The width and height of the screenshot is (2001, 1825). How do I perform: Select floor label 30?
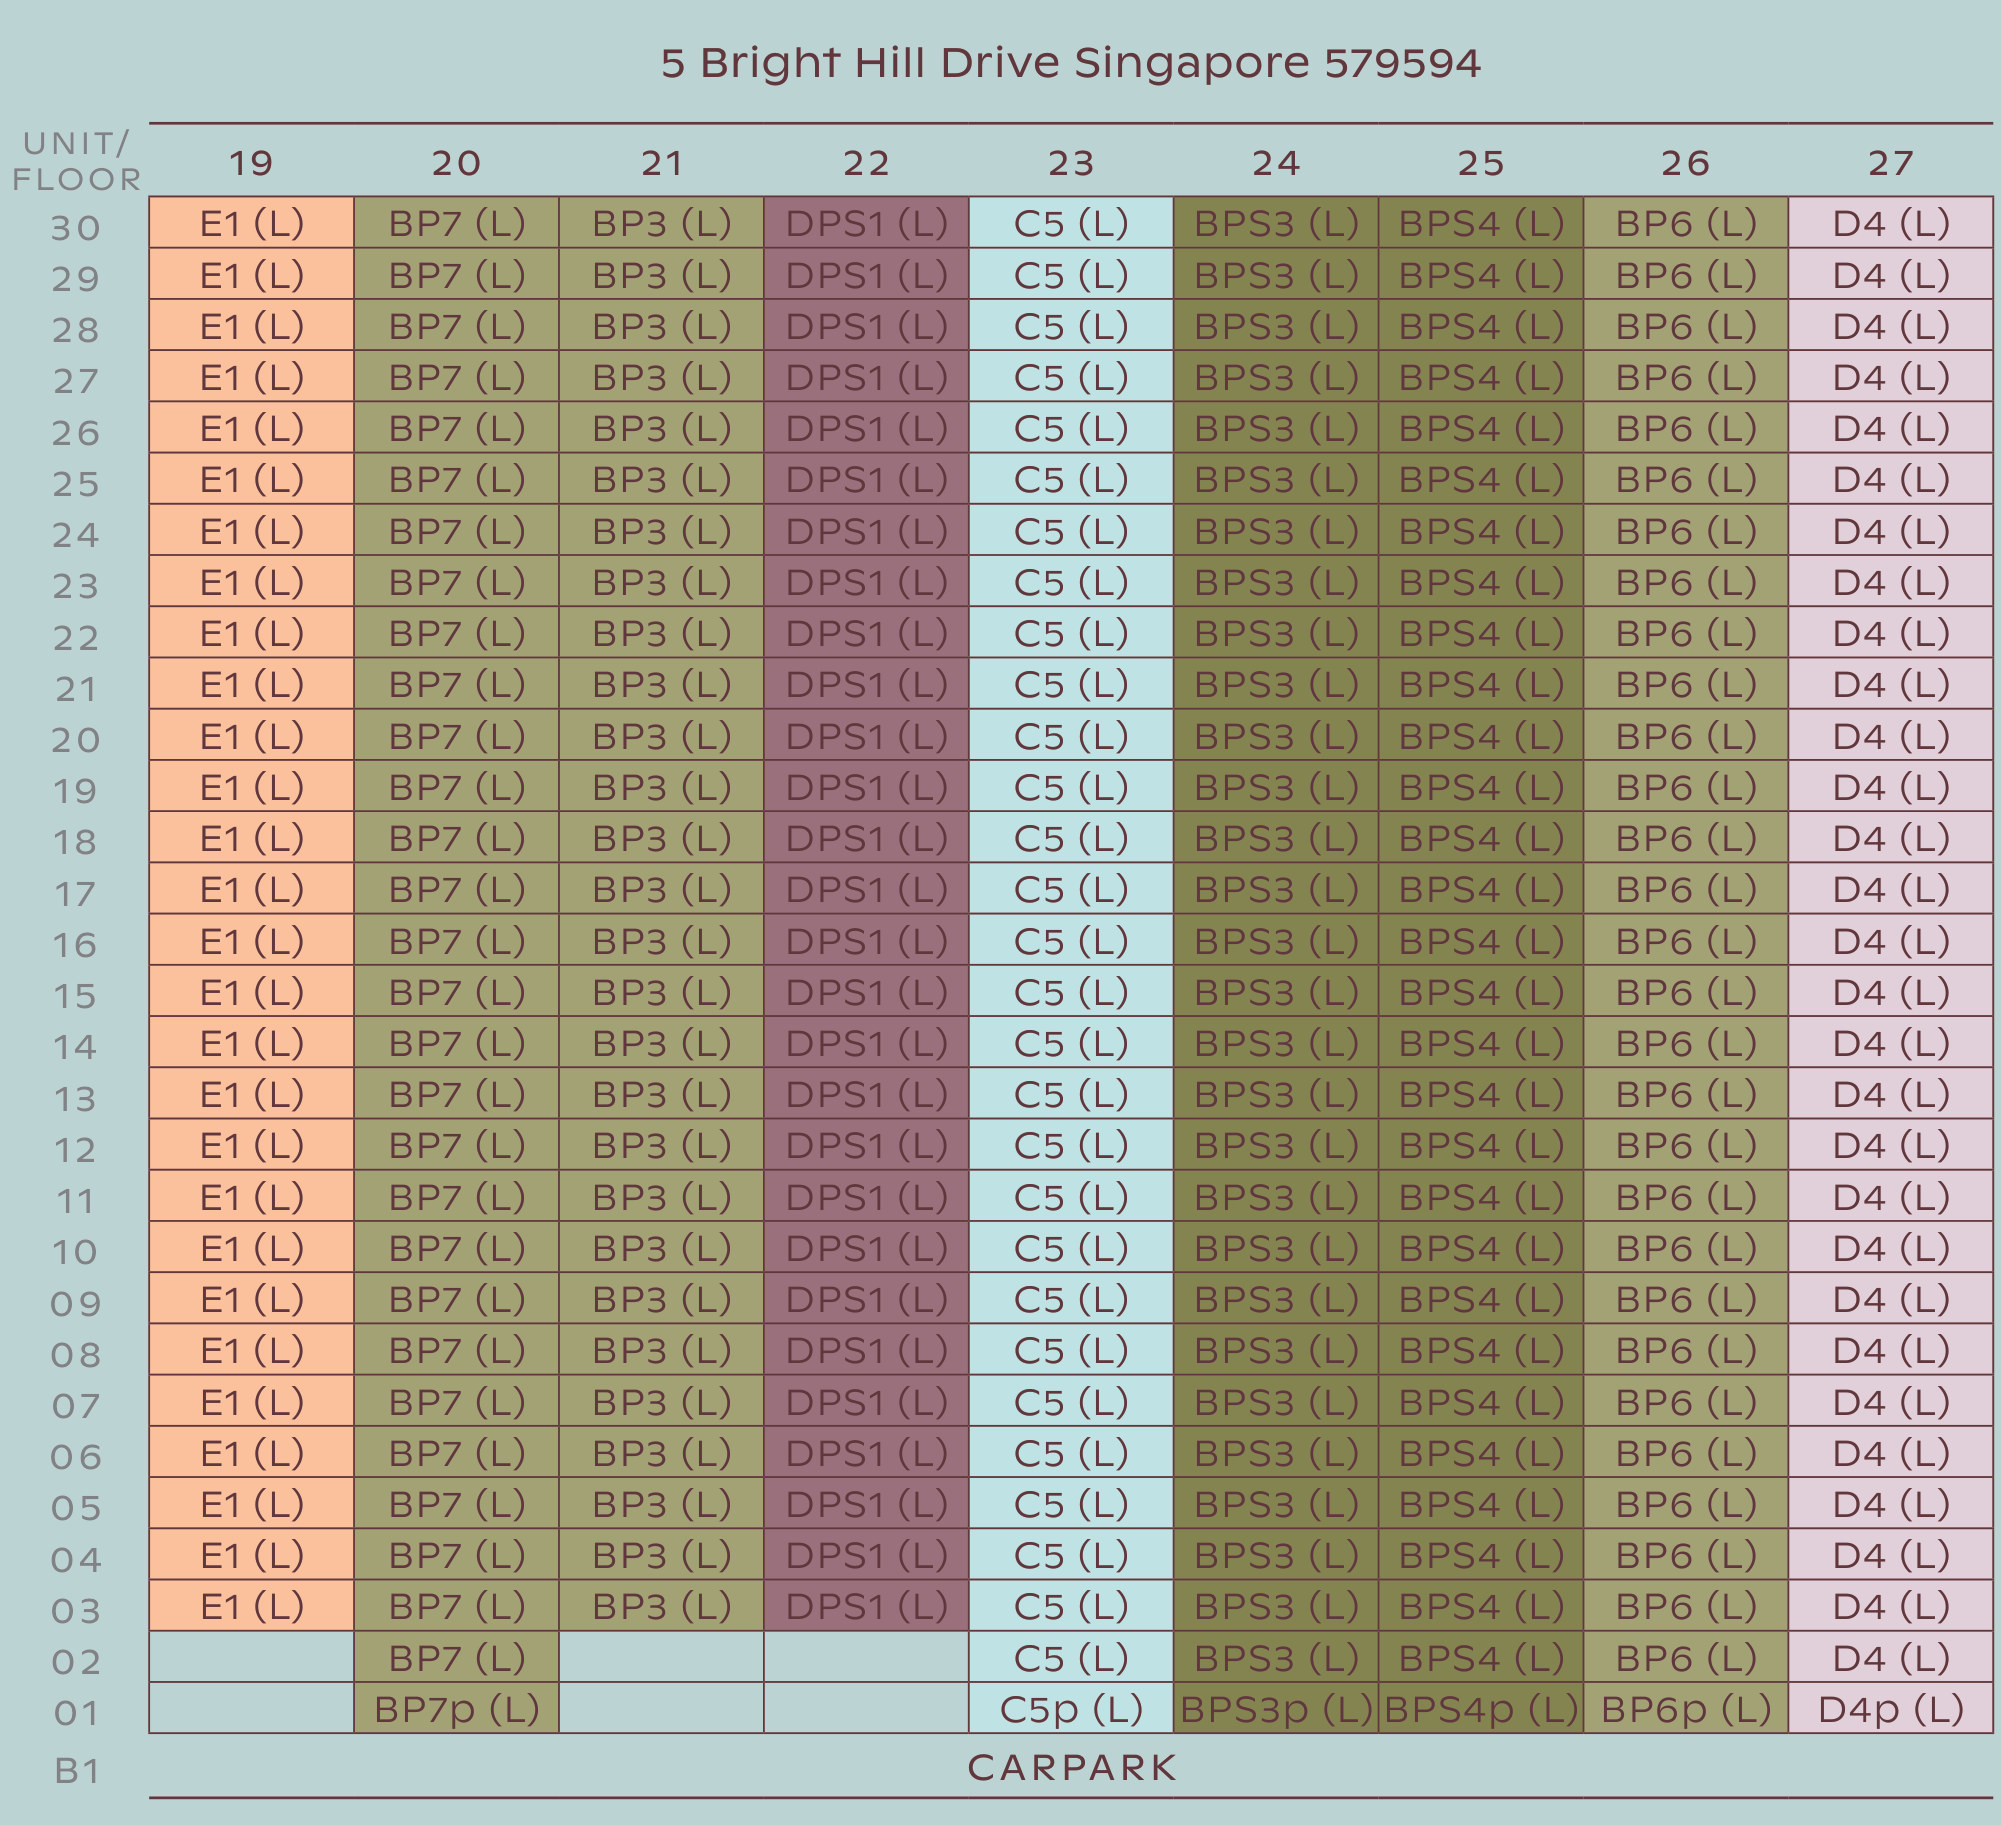coord(76,228)
